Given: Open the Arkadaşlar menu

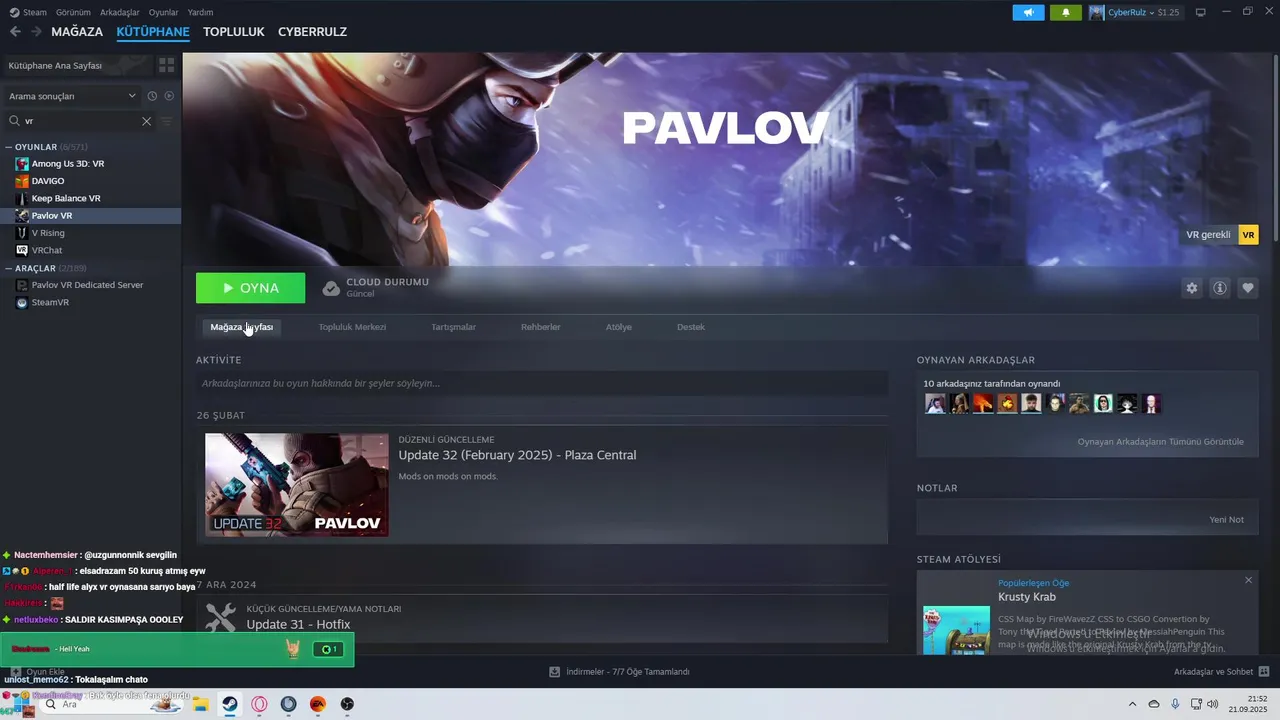Looking at the screenshot, I should point(120,12).
